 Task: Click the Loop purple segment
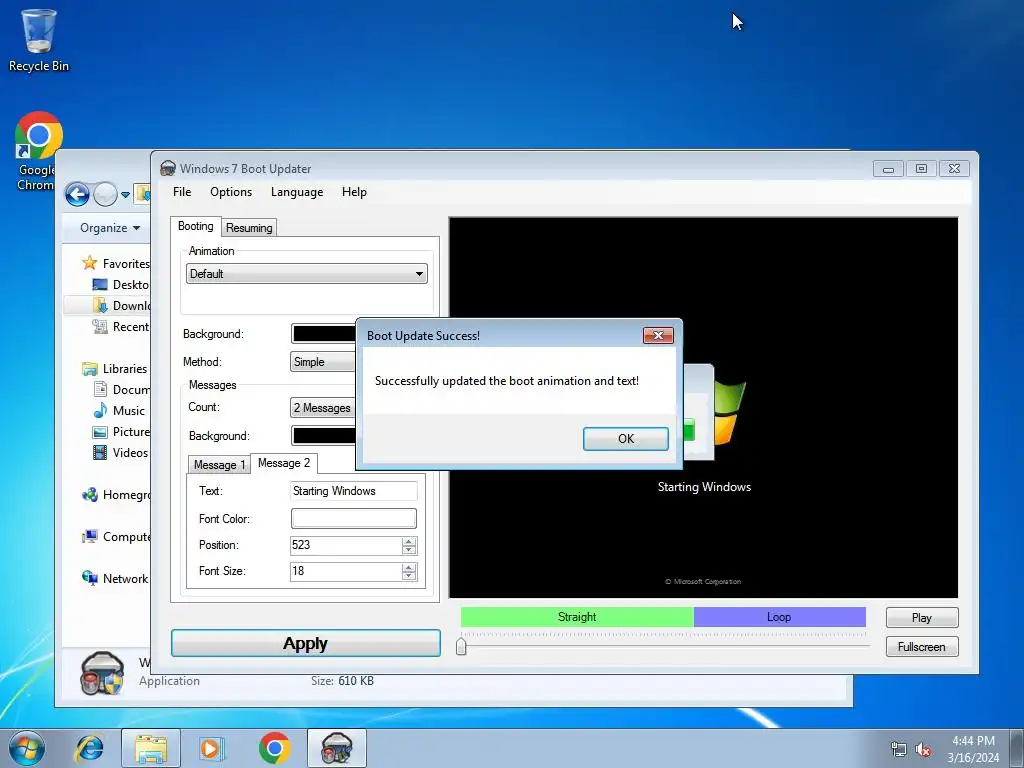779,616
